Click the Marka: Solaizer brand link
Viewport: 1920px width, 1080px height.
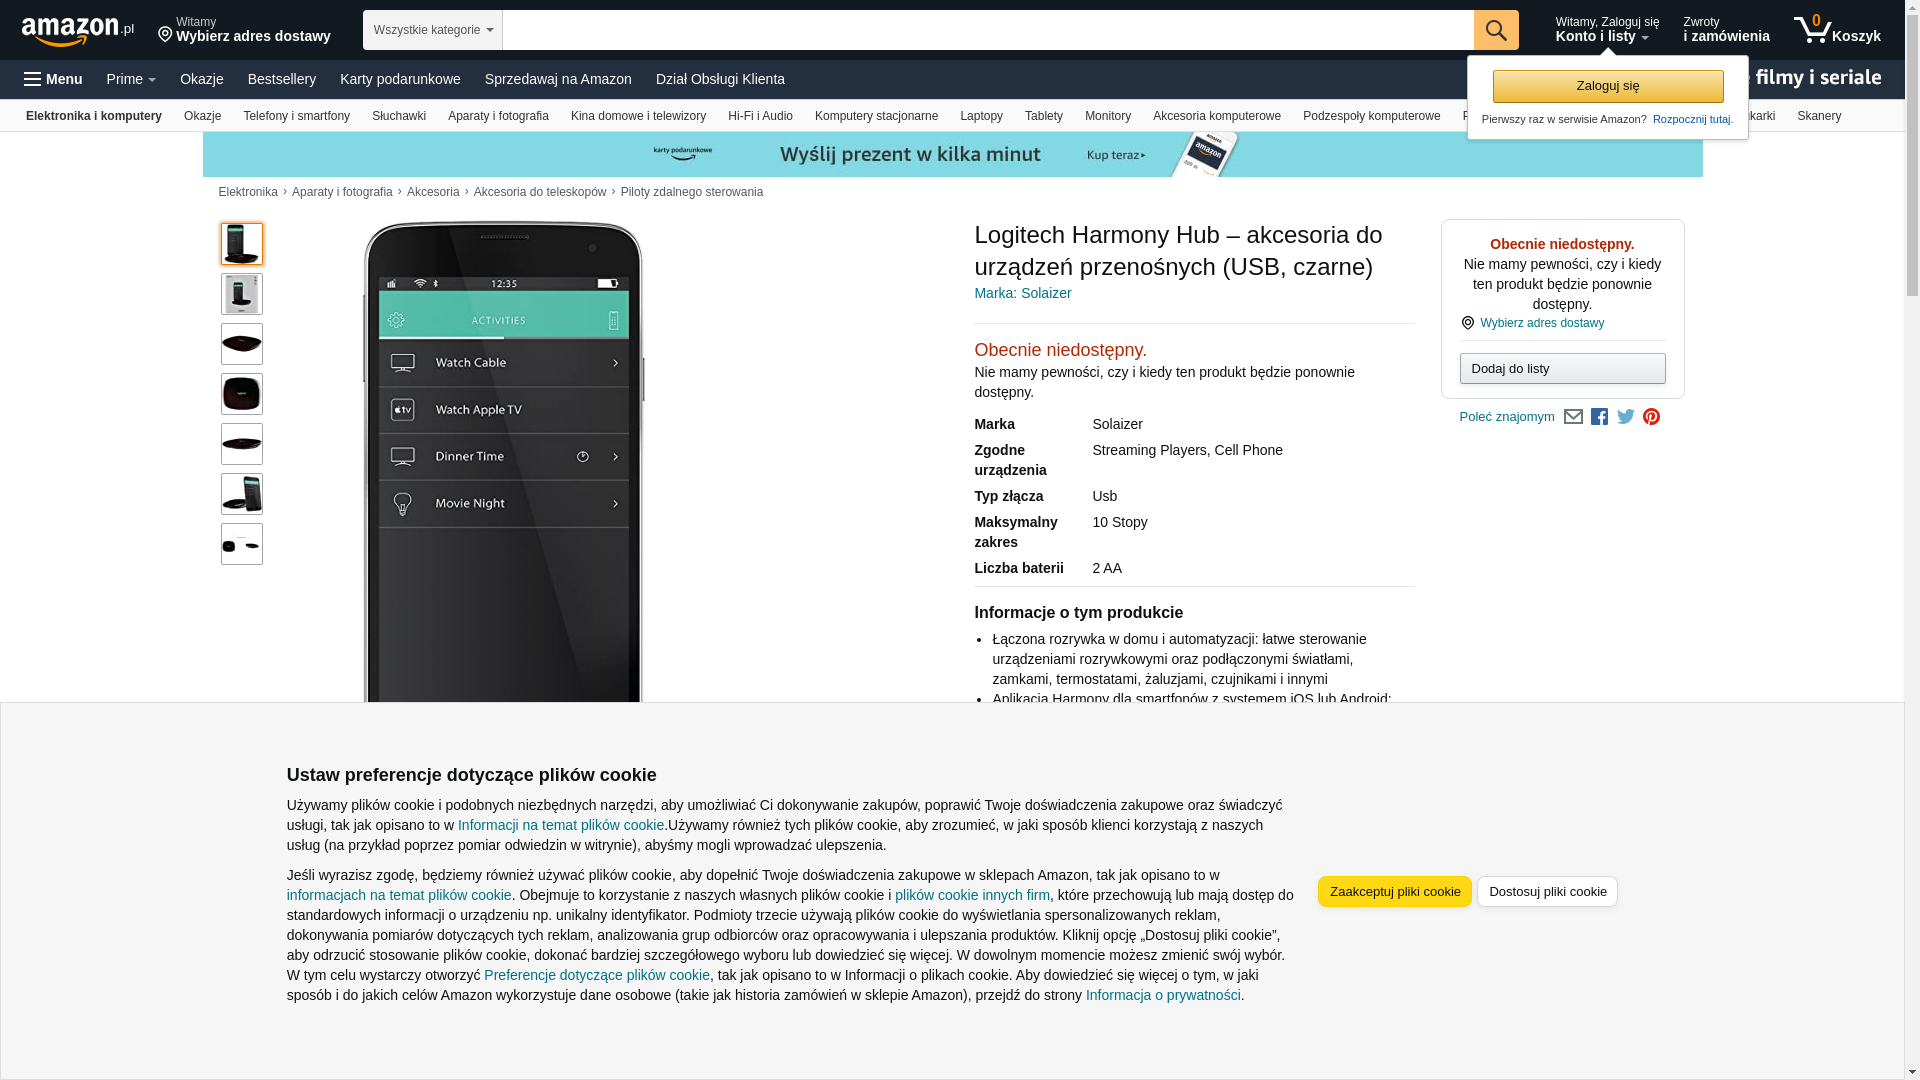pyautogui.click(x=1022, y=293)
